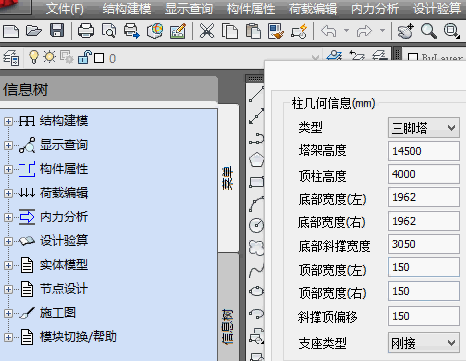Select the Polygon drawing tool
Viewport: 466px width, 361px height.
[256, 160]
